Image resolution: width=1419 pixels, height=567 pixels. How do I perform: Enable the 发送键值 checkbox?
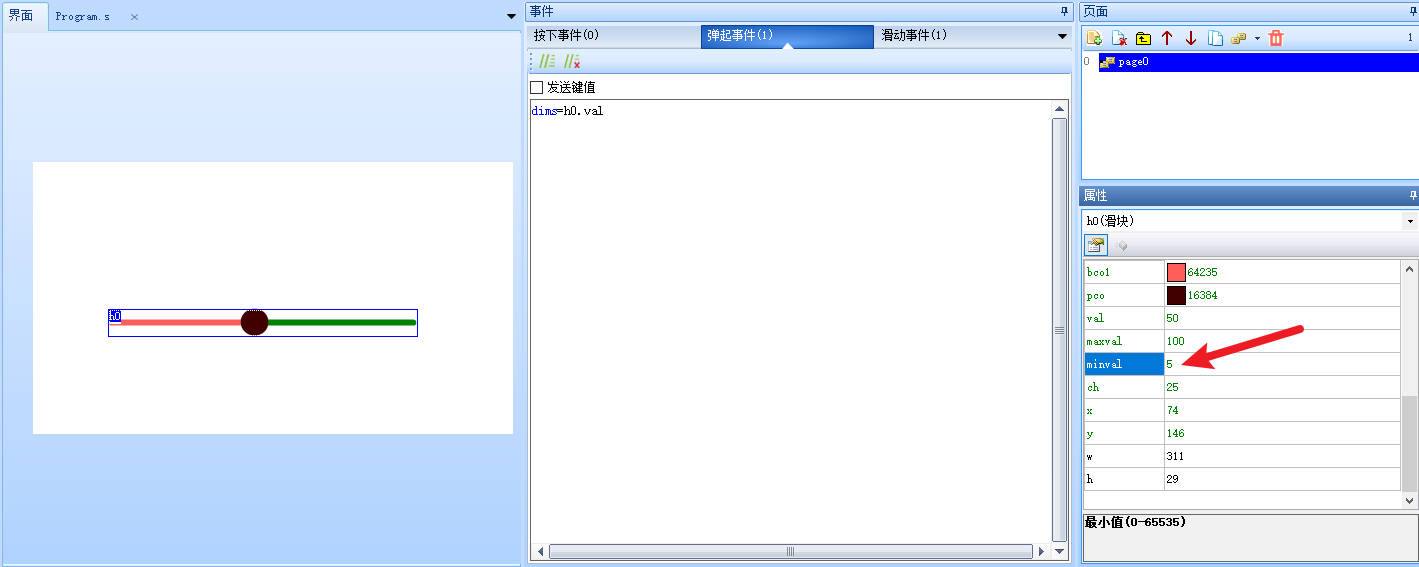(x=537, y=87)
